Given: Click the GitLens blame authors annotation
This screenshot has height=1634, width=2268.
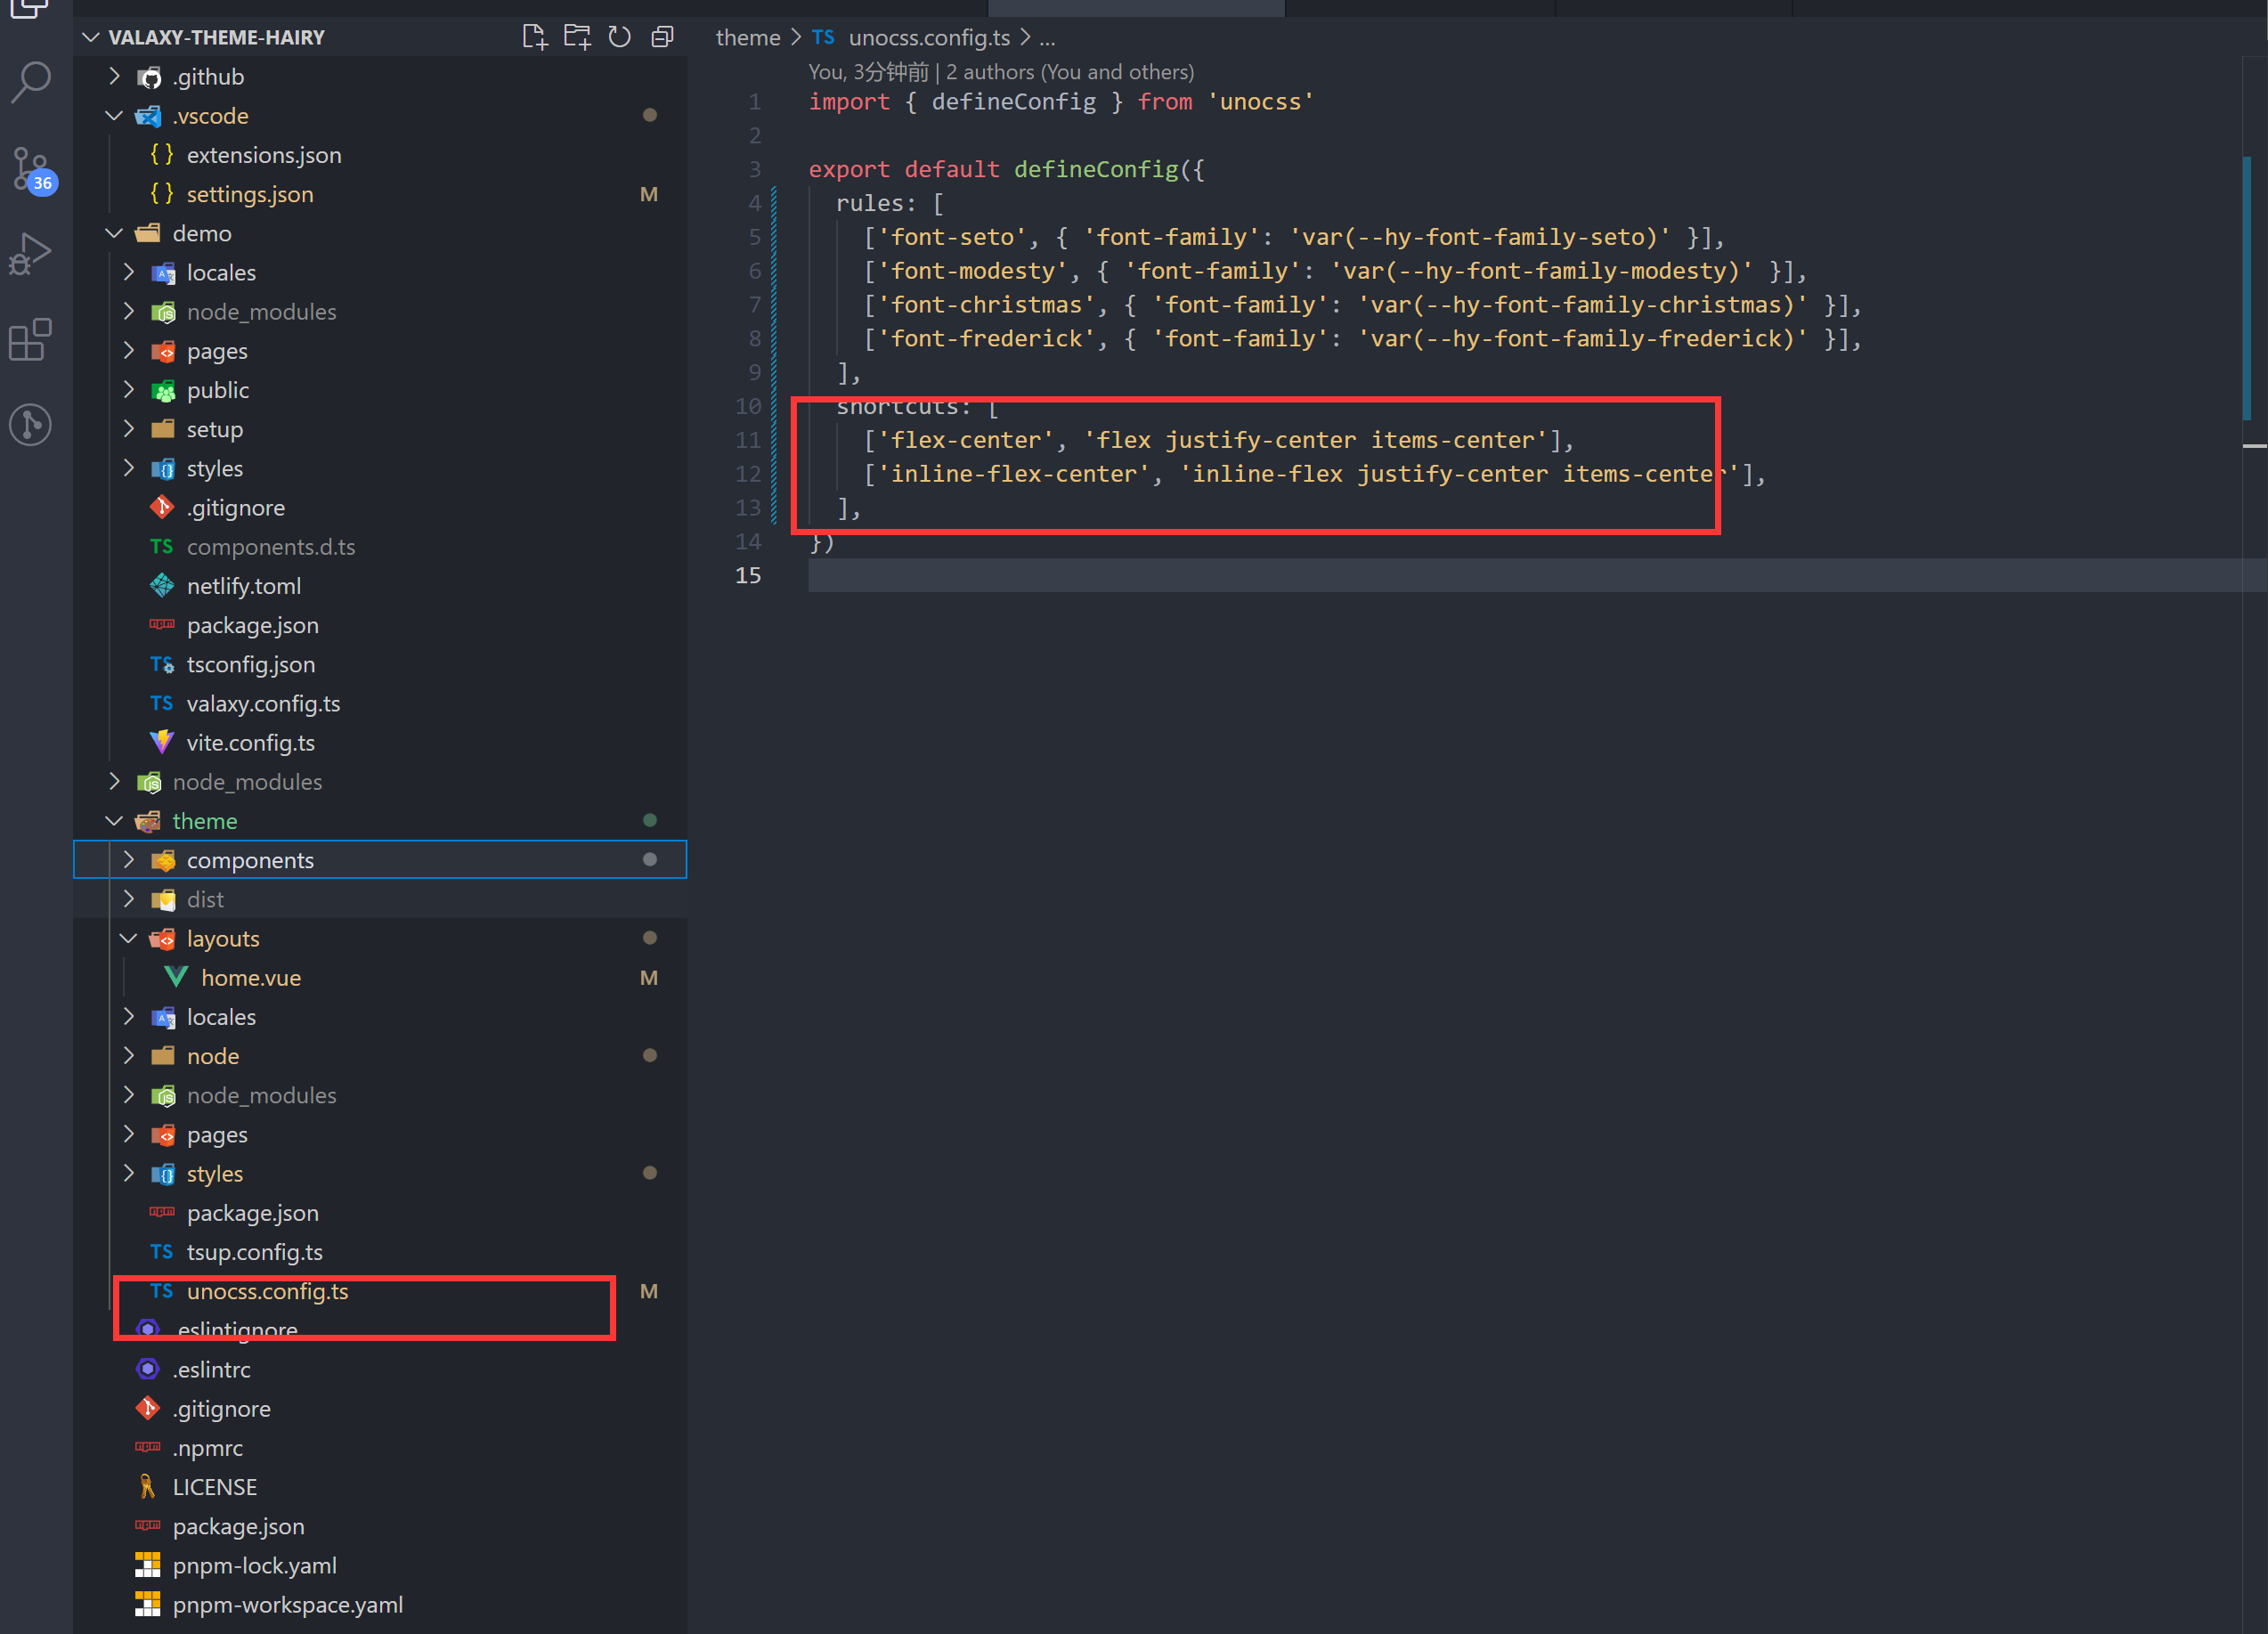Looking at the screenshot, I should [x=1000, y=71].
